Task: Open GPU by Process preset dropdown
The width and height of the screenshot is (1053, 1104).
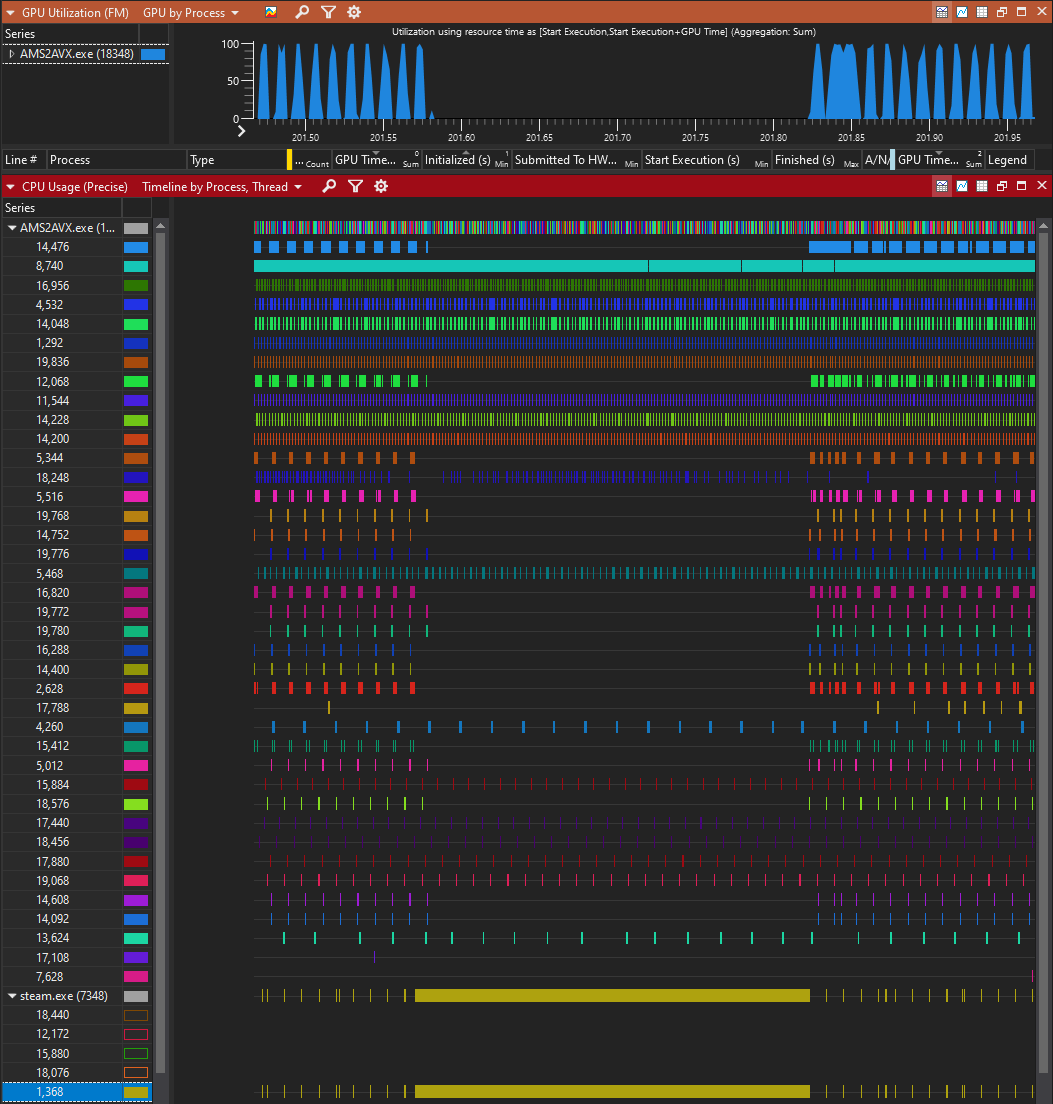Action: [x=191, y=13]
